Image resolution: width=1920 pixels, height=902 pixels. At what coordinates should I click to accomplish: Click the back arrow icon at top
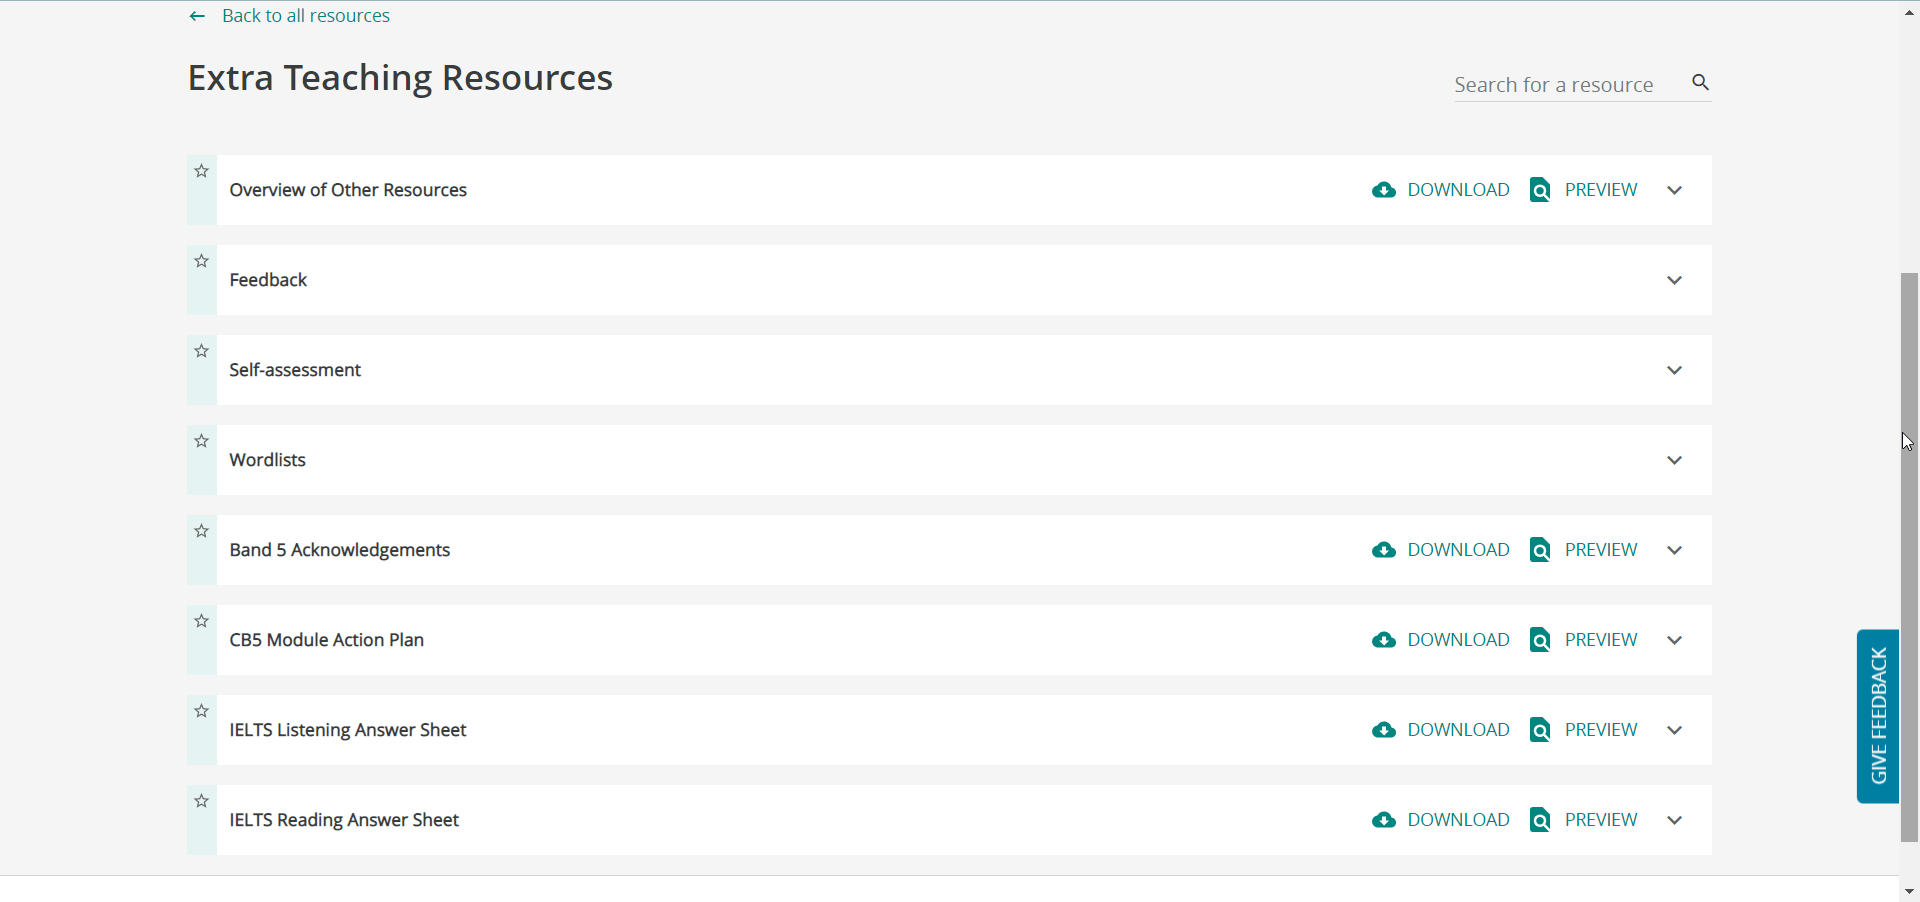(197, 16)
